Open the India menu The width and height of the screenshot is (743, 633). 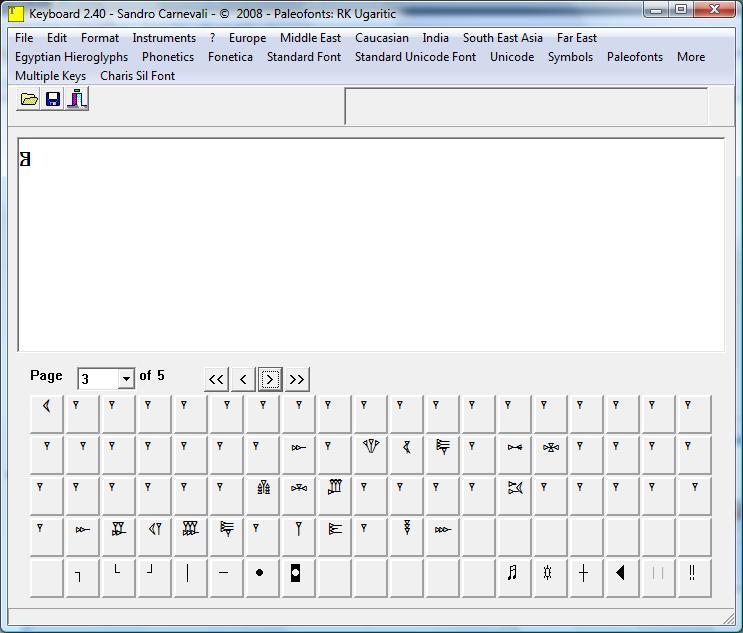(435, 38)
